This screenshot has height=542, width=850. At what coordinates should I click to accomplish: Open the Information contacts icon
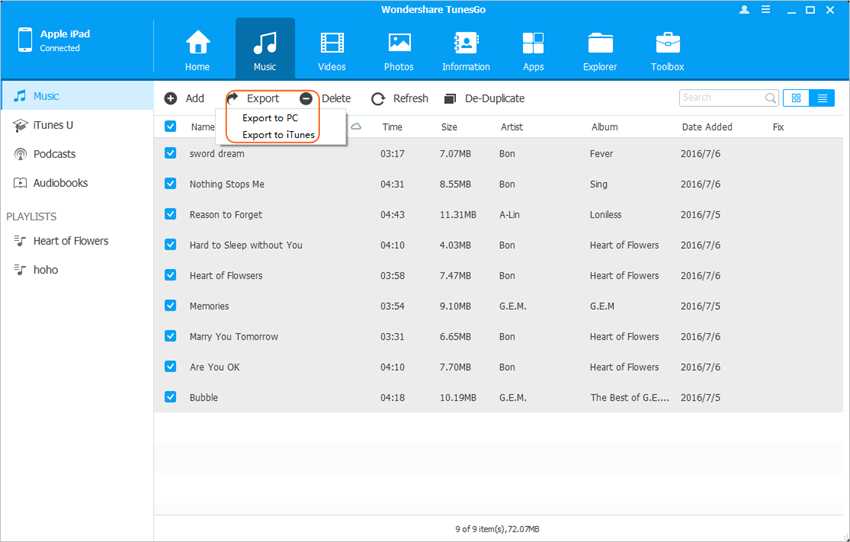click(x=466, y=50)
